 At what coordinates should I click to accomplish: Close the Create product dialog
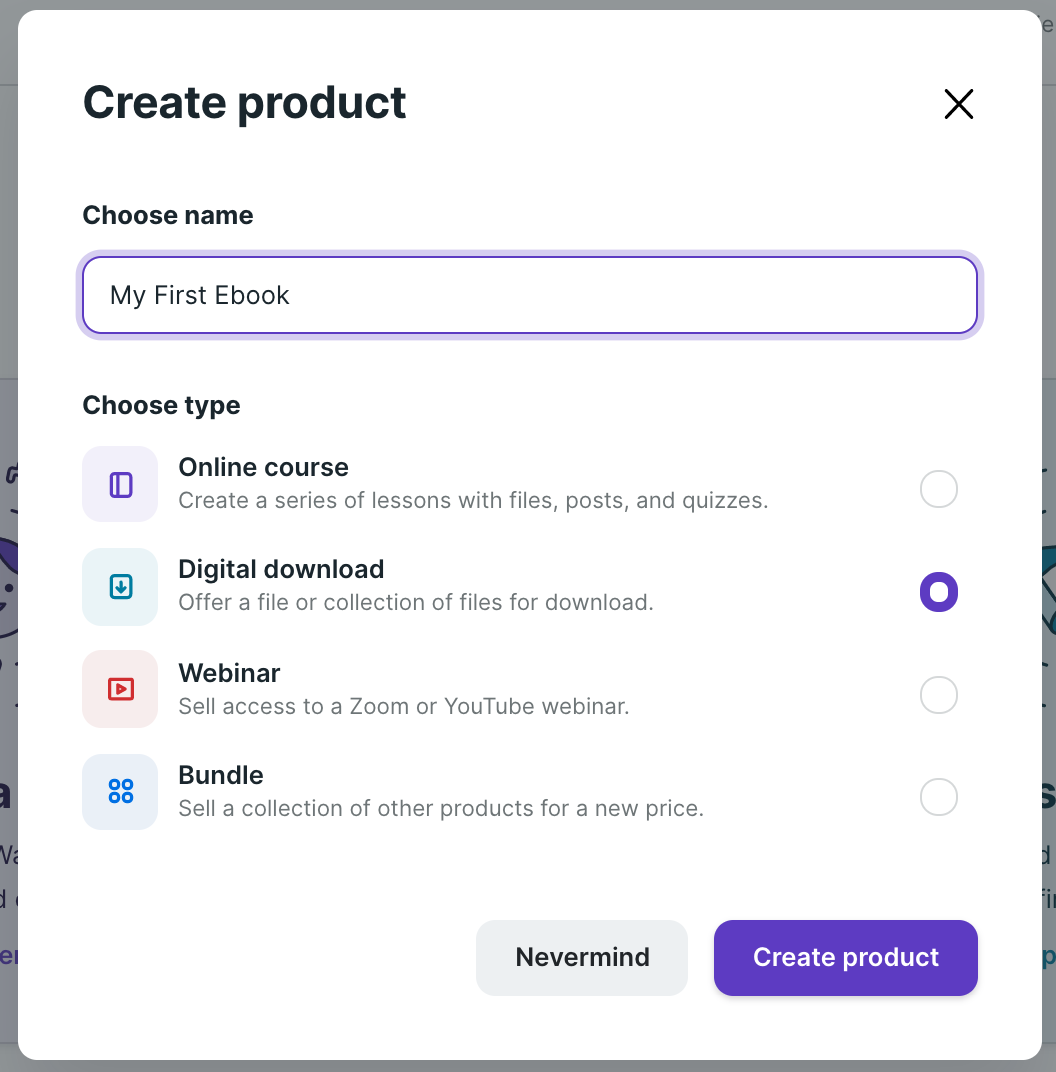point(958,104)
